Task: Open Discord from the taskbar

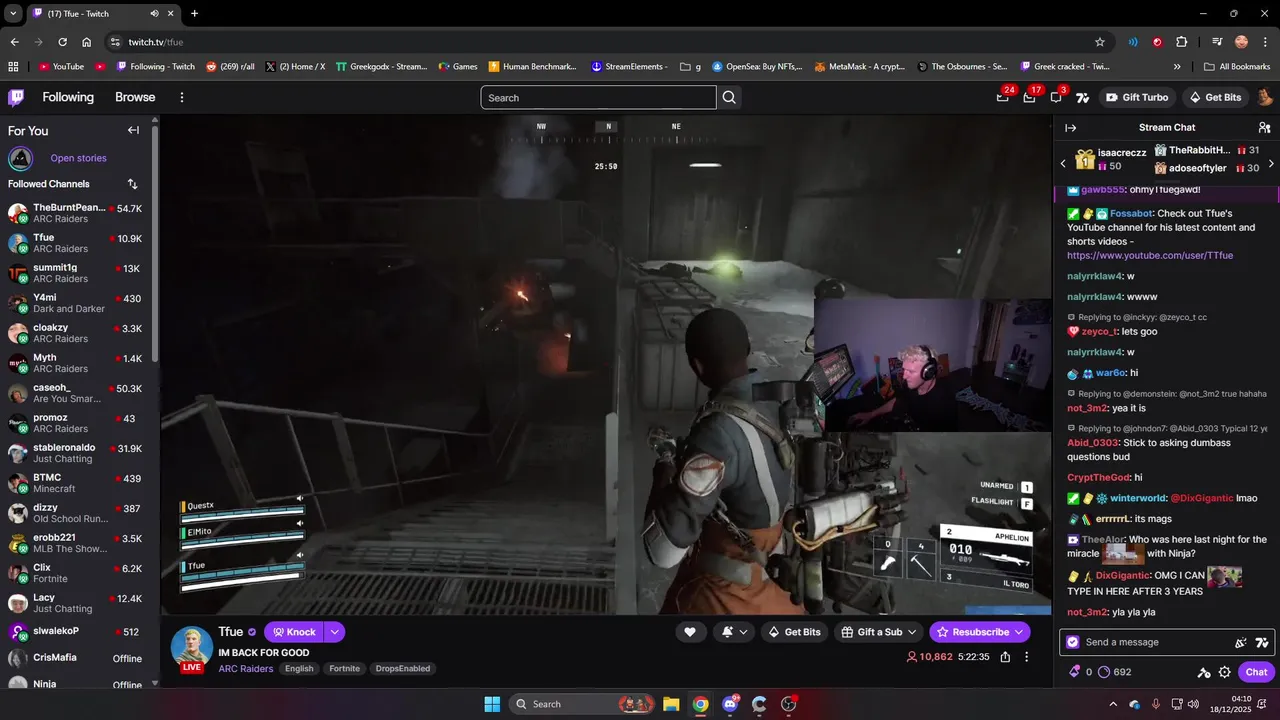Action: coord(730,704)
